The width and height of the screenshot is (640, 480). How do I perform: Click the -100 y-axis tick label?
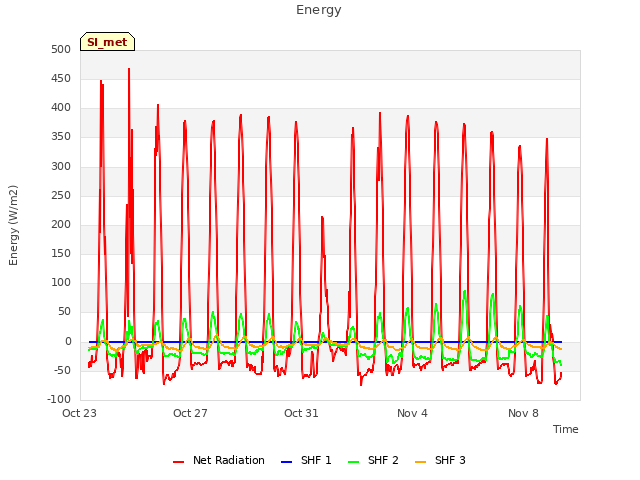[59, 400]
